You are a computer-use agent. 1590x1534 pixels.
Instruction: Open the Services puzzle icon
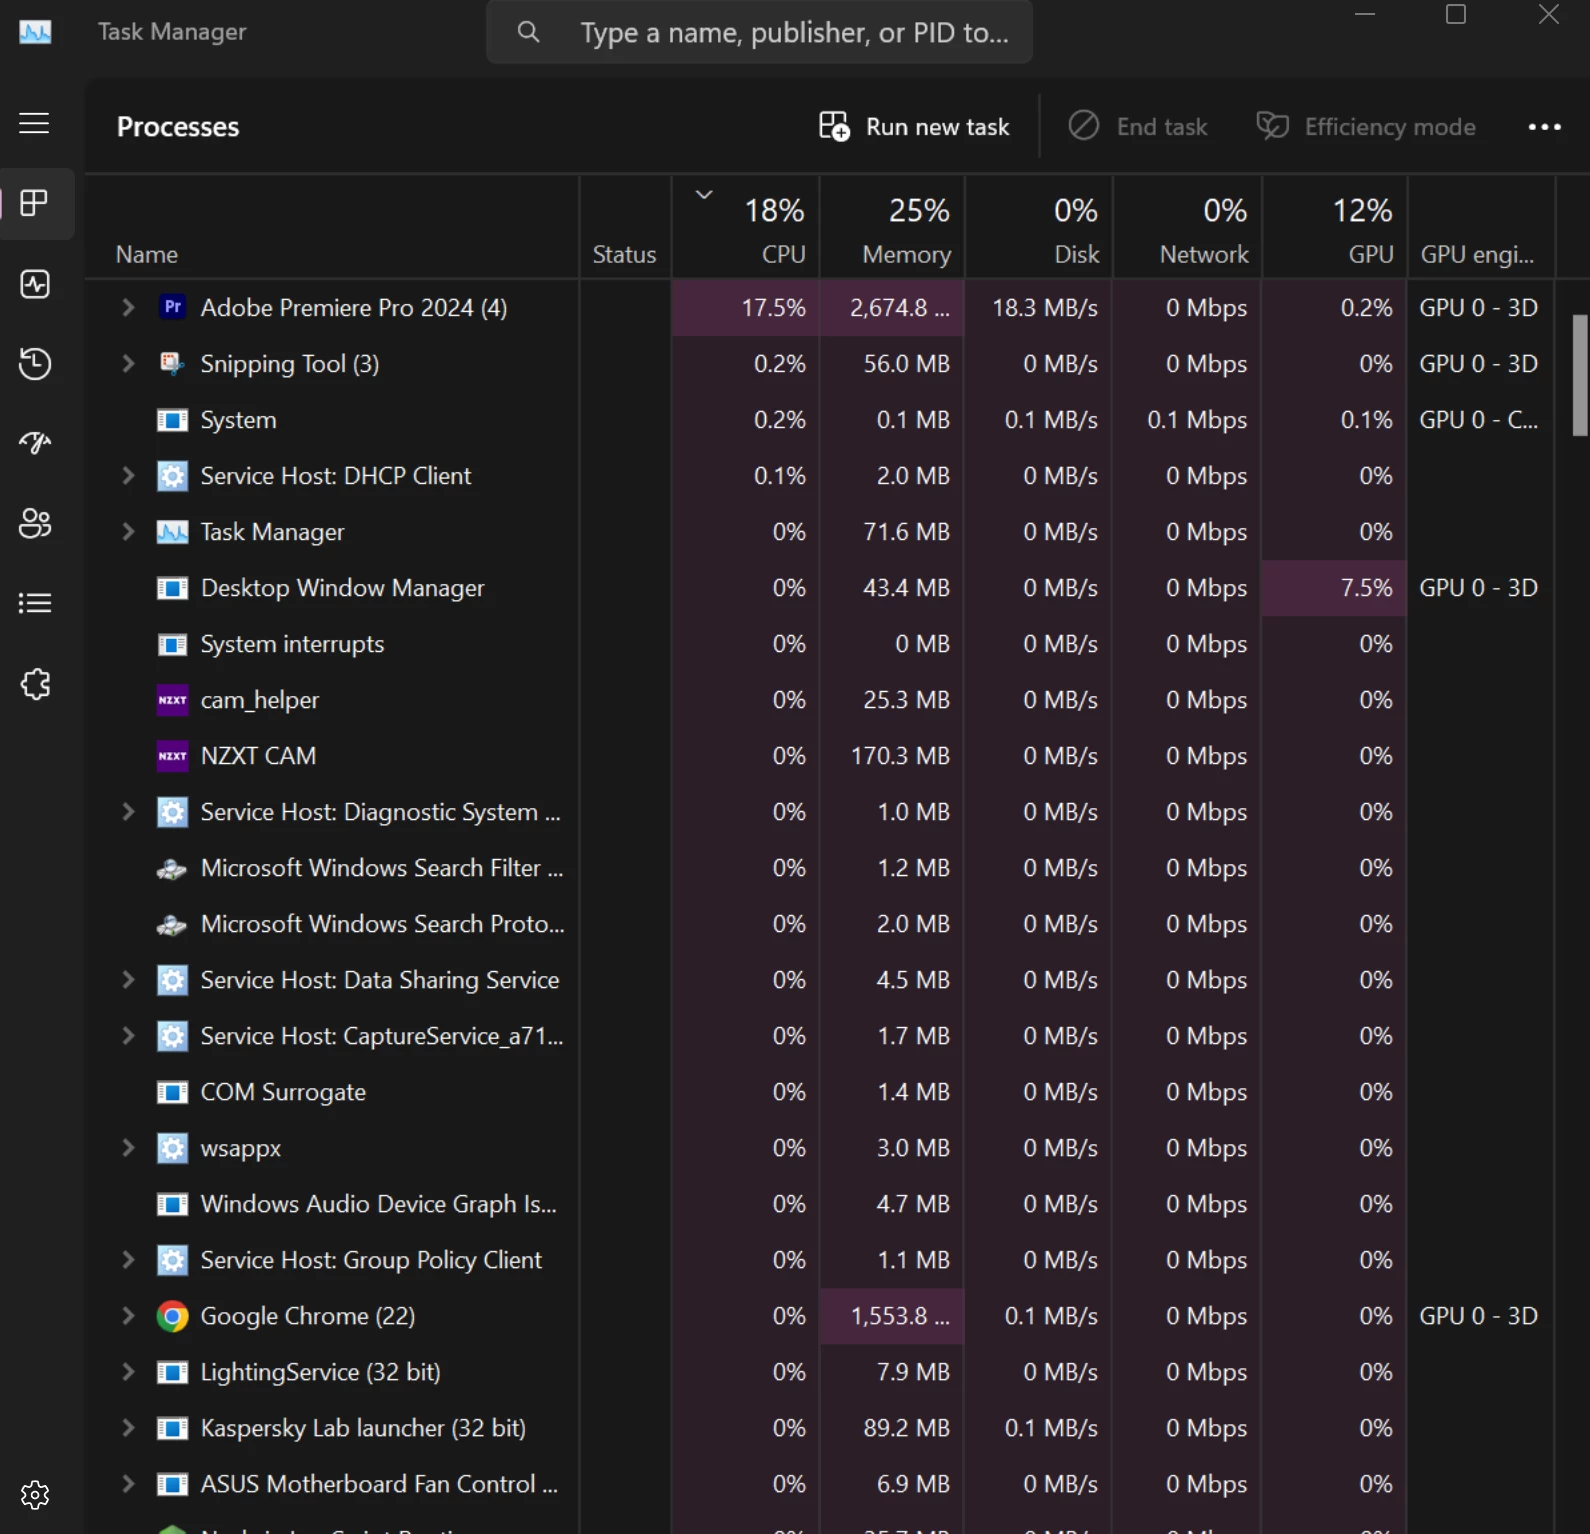coord(35,684)
